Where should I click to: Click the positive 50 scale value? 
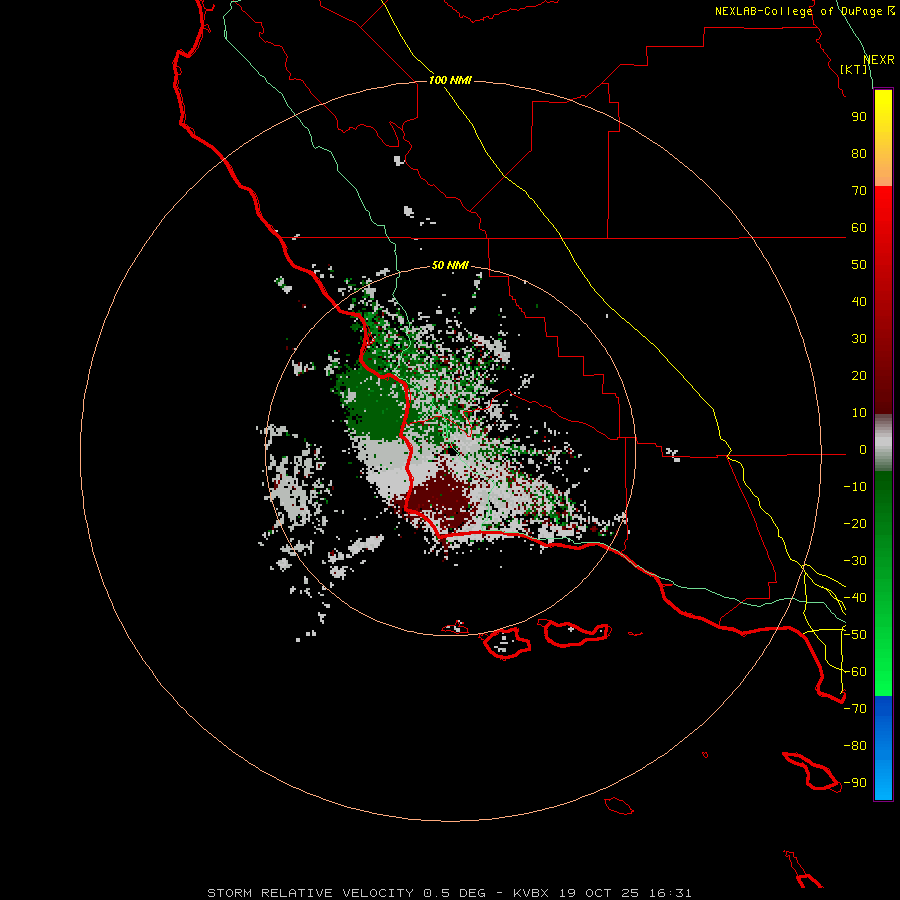(859, 265)
